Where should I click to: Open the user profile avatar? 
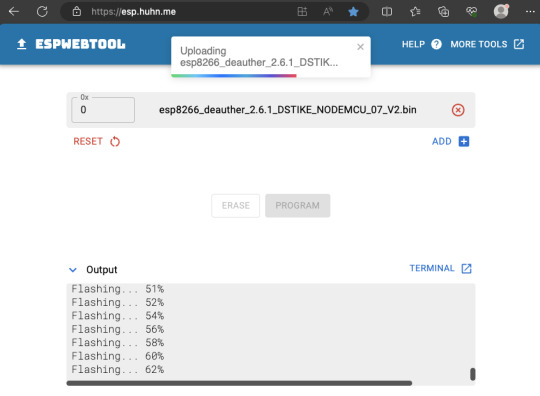(x=501, y=11)
